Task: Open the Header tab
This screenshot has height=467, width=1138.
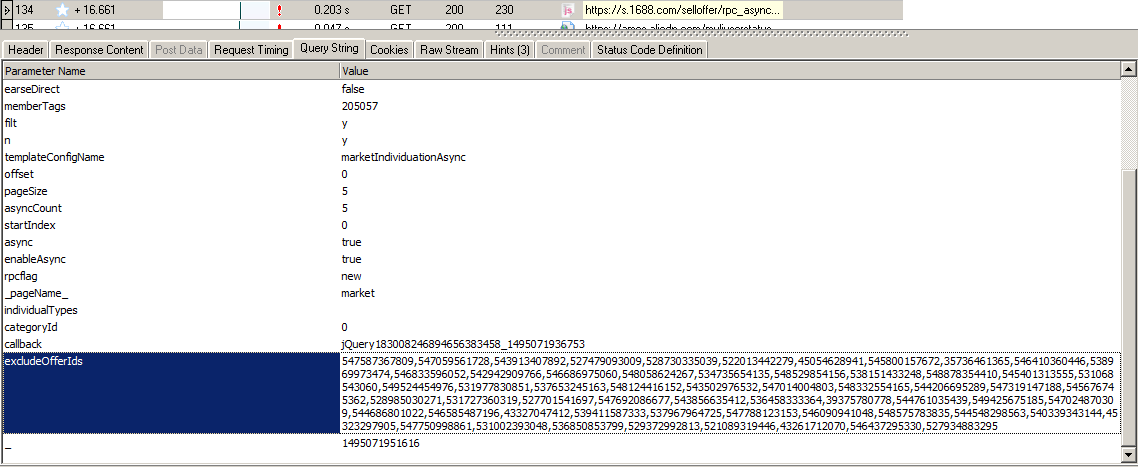Action: [26, 49]
